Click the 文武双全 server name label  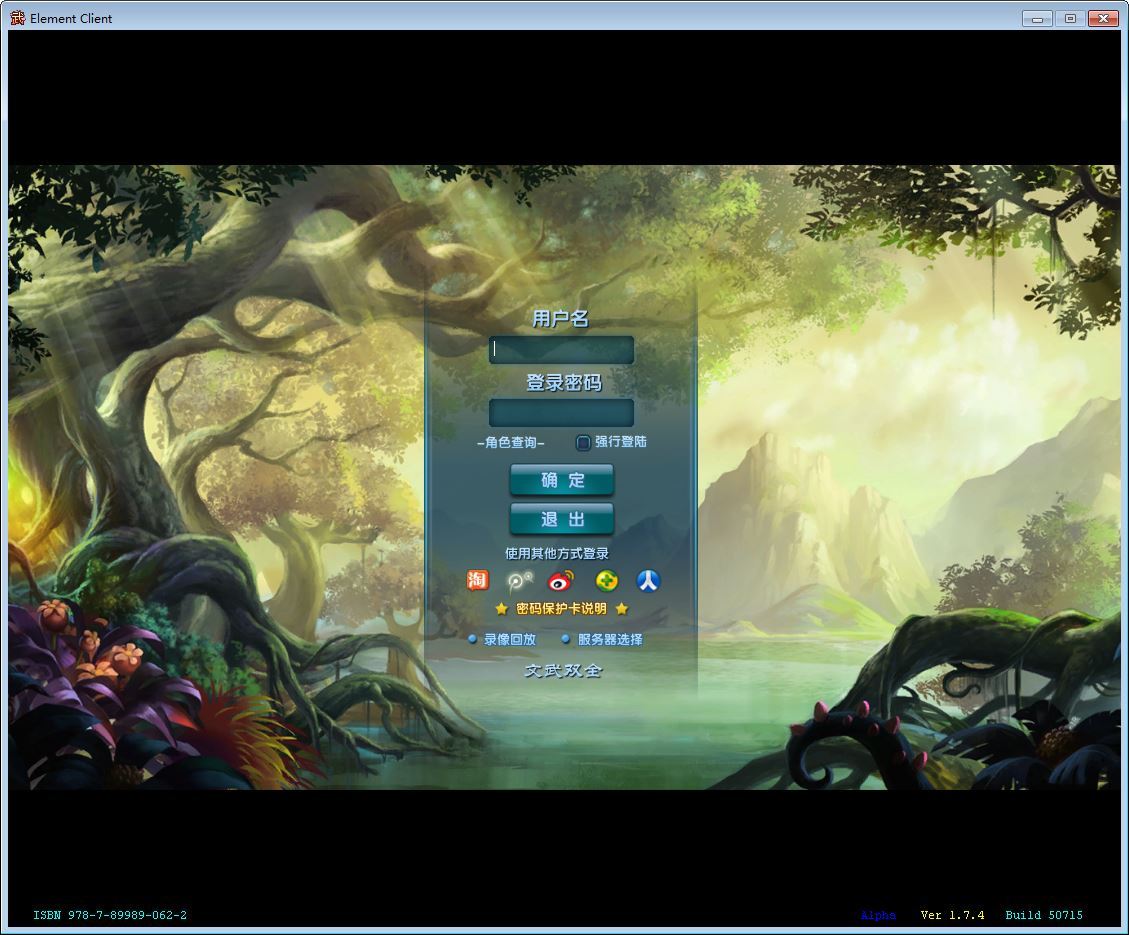[563, 671]
